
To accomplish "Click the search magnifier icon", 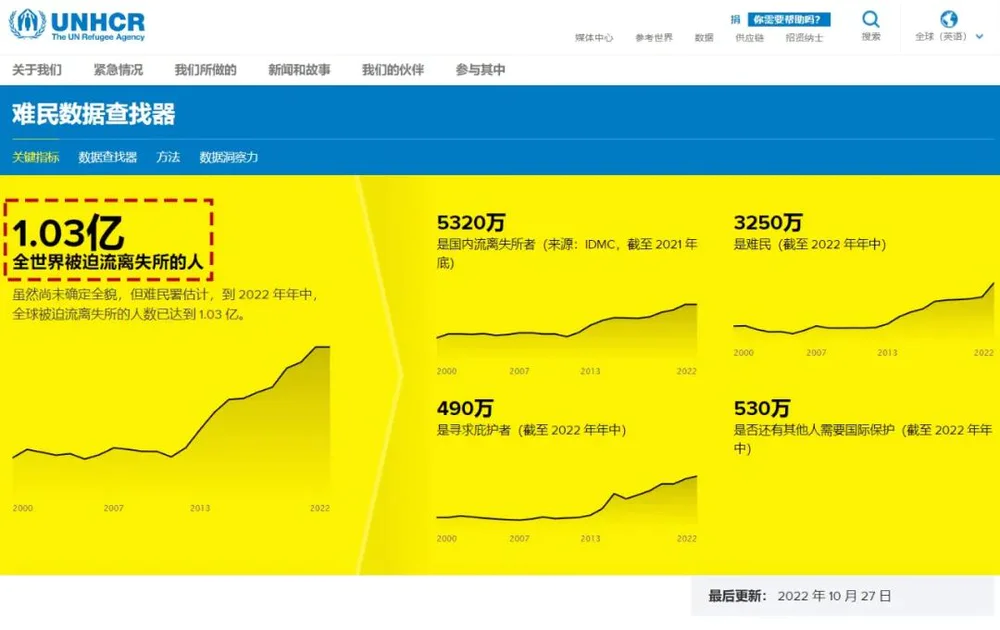I will 871,19.
